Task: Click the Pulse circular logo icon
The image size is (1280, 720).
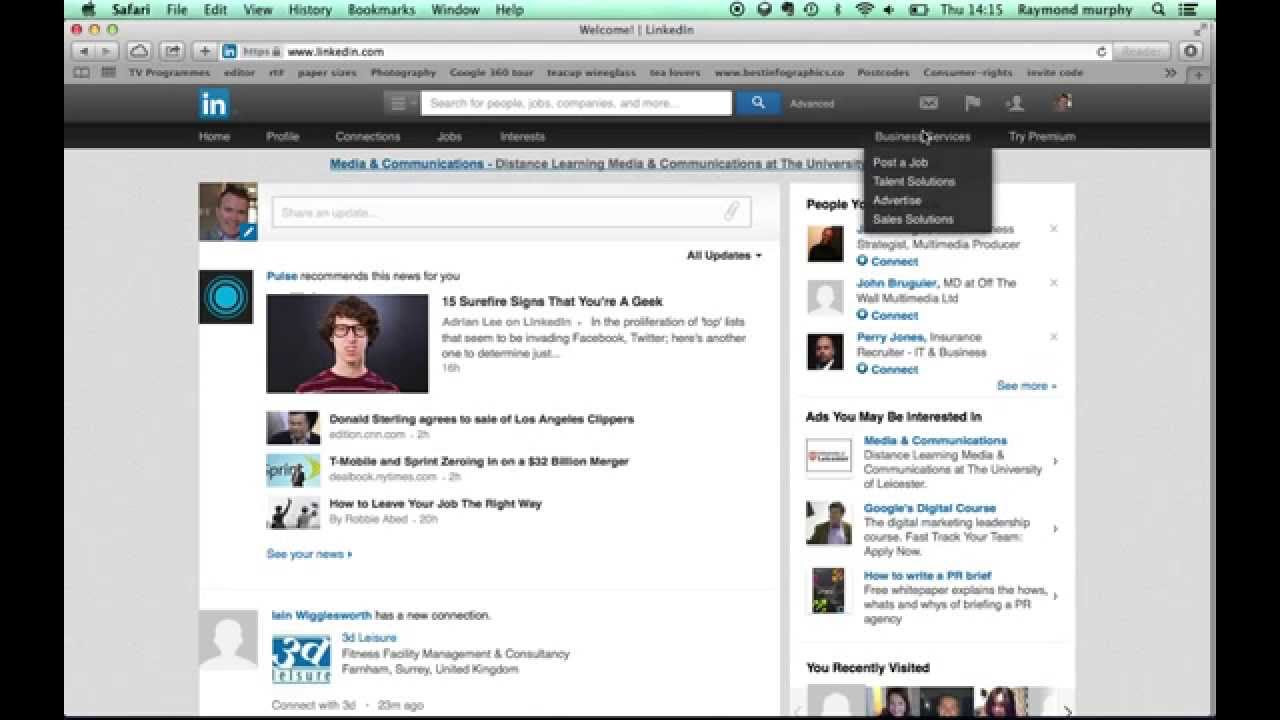Action: (x=226, y=297)
